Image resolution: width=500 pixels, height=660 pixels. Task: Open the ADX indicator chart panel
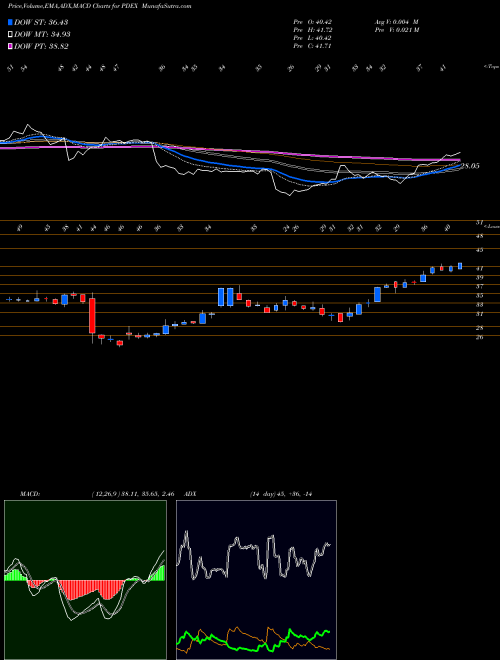256,580
